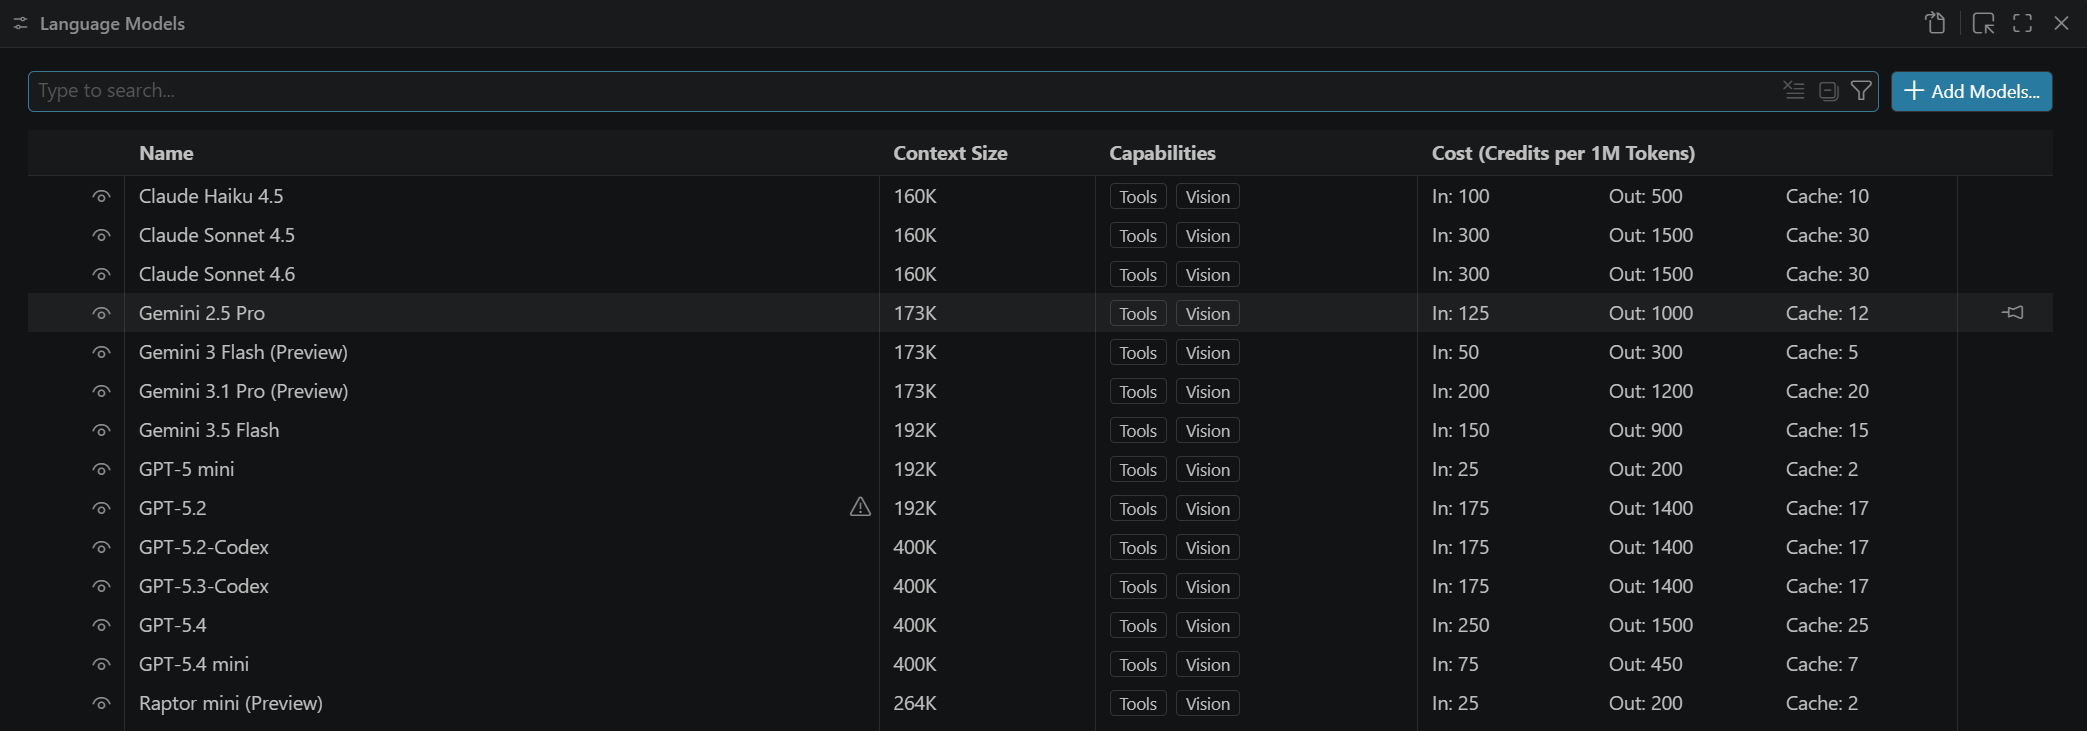
Task: Close the Language Models panel
Action: pos(2061,23)
